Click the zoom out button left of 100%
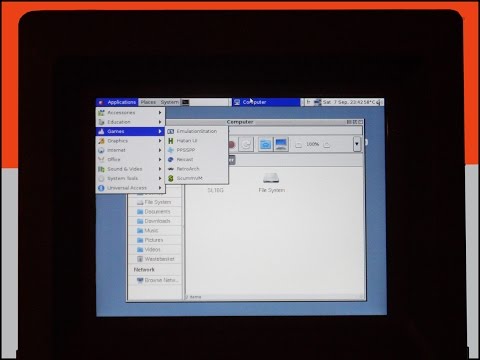The image size is (480, 360). pos(298,145)
